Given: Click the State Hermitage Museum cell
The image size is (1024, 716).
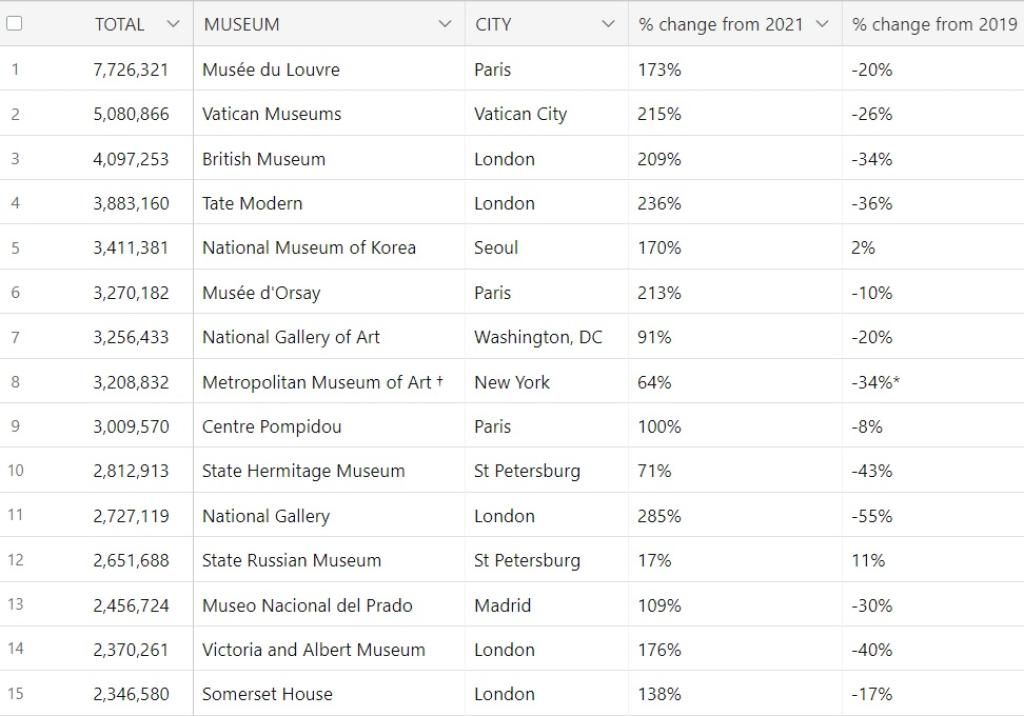Looking at the screenshot, I should (303, 471).
